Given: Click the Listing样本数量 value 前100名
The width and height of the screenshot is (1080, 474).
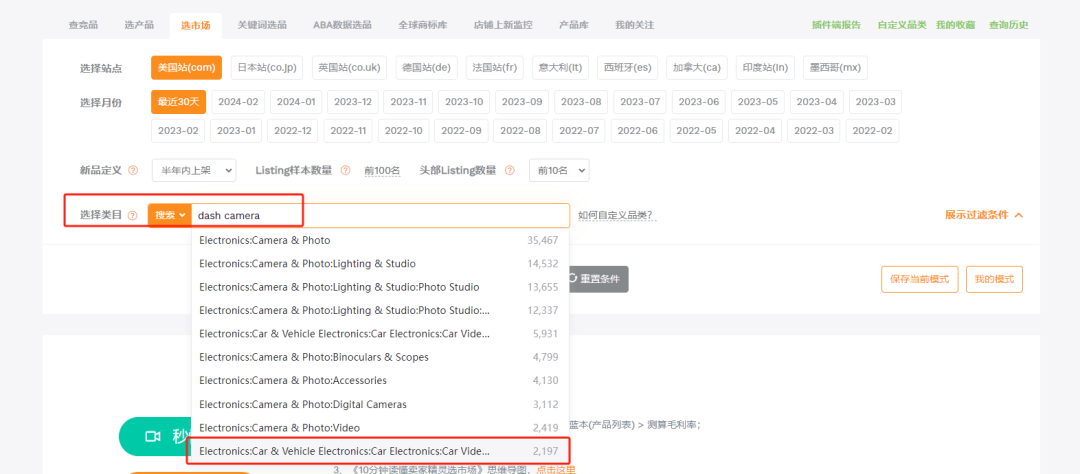Looking at the screenshot, I should (382, 170).
